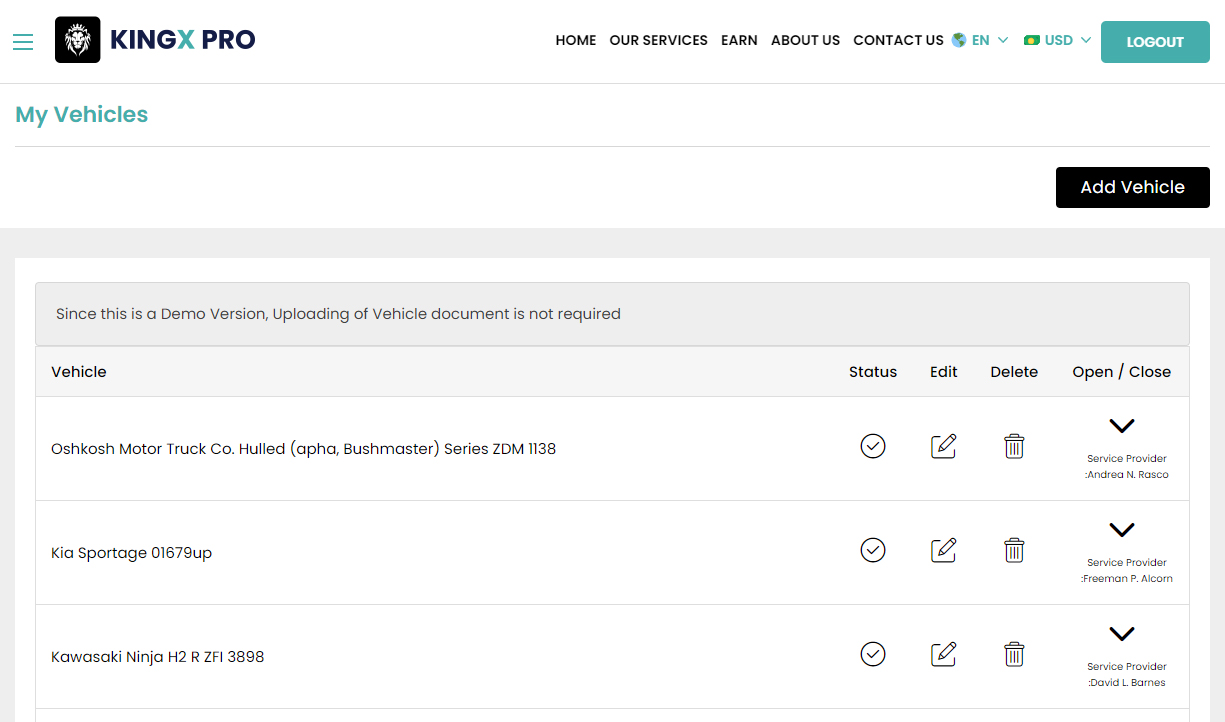Open the EARN page

click(739, 41)
